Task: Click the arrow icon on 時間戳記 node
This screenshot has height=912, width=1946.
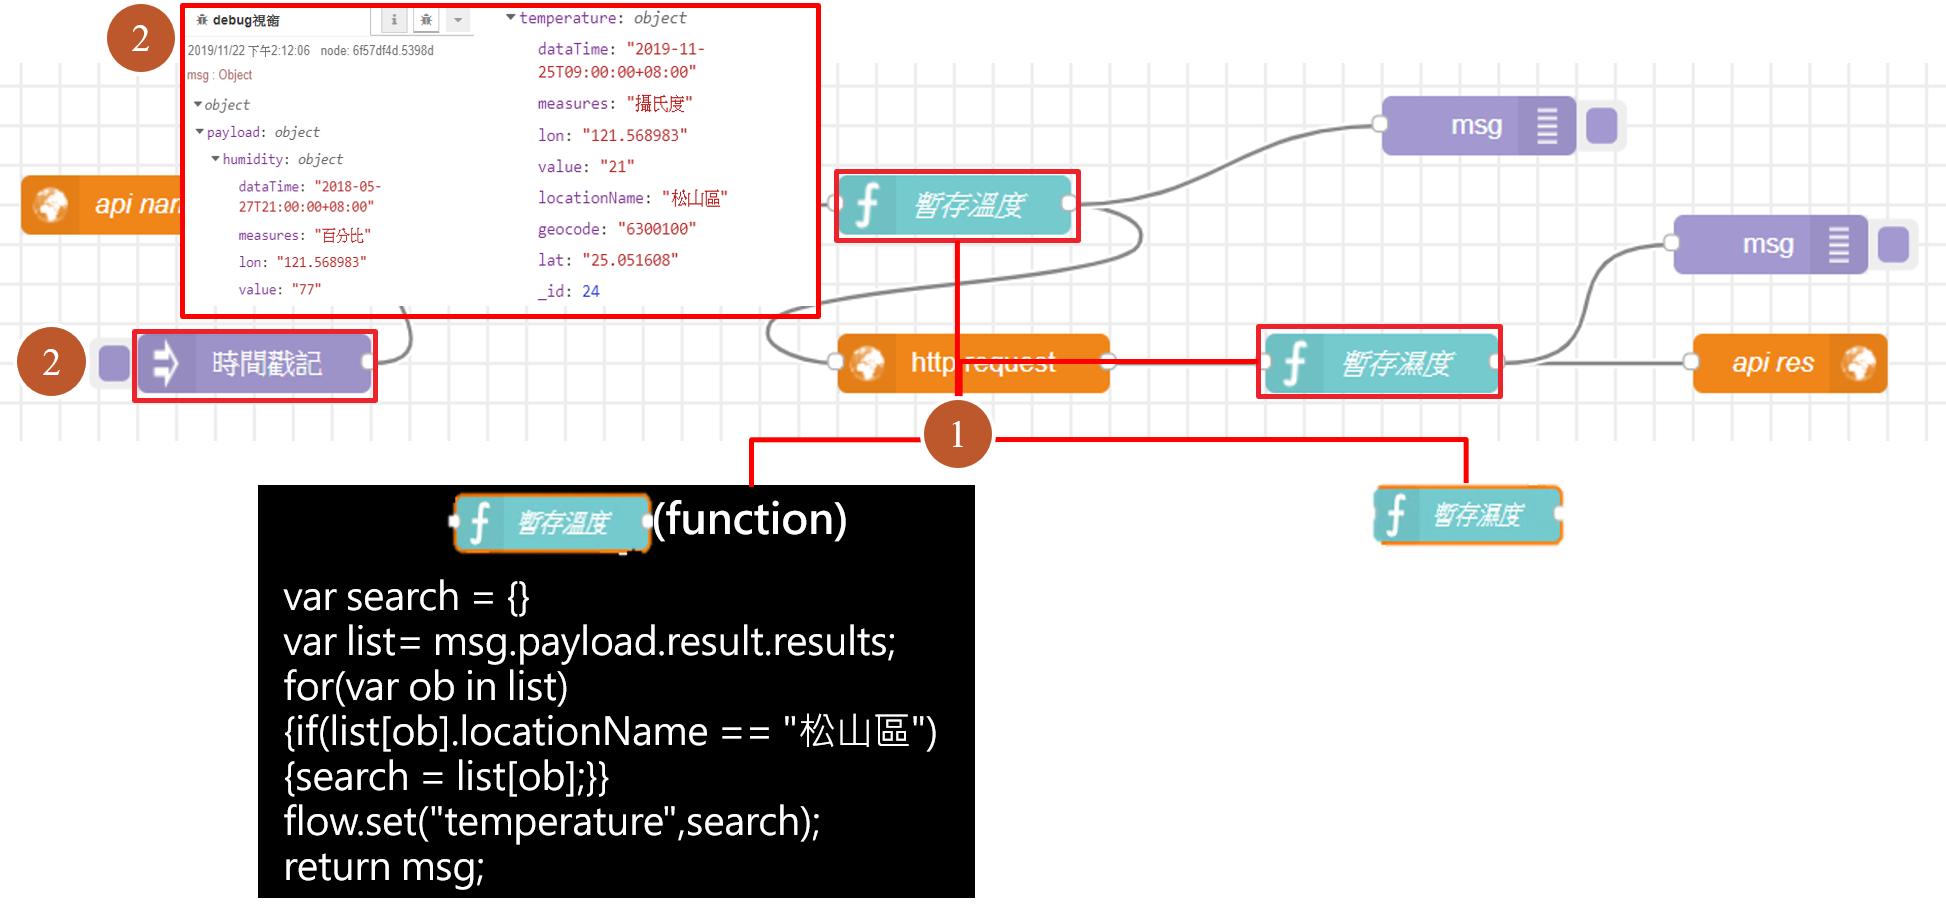Action: click(x=165, y=364)
